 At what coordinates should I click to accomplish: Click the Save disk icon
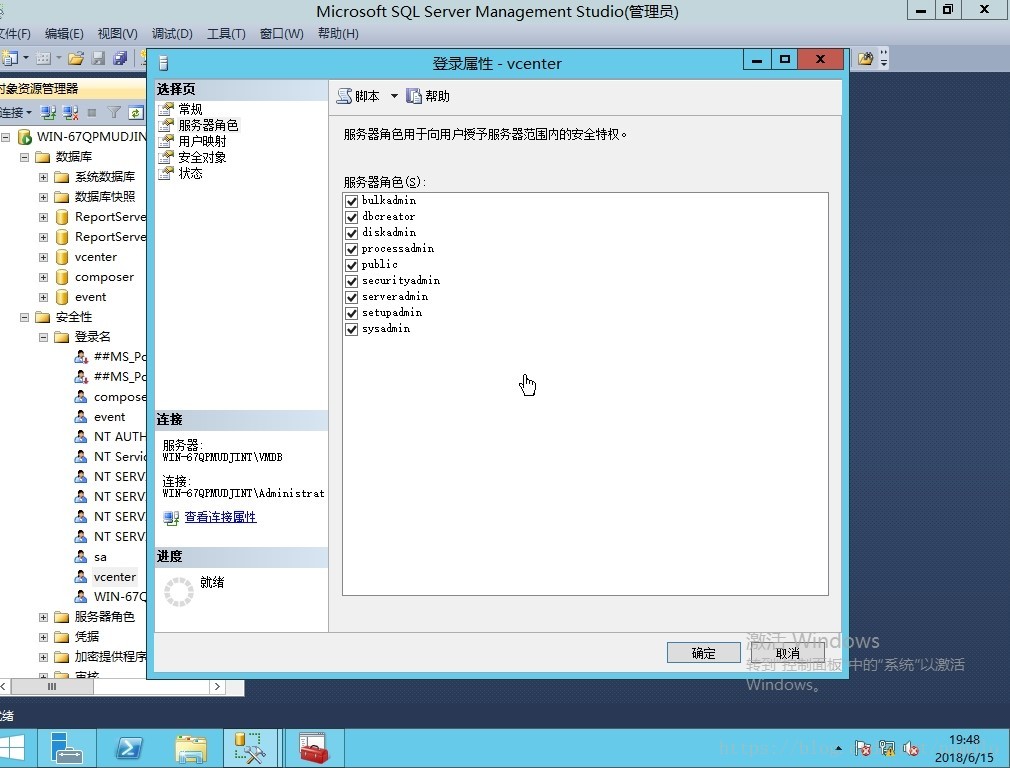point(98,59)
